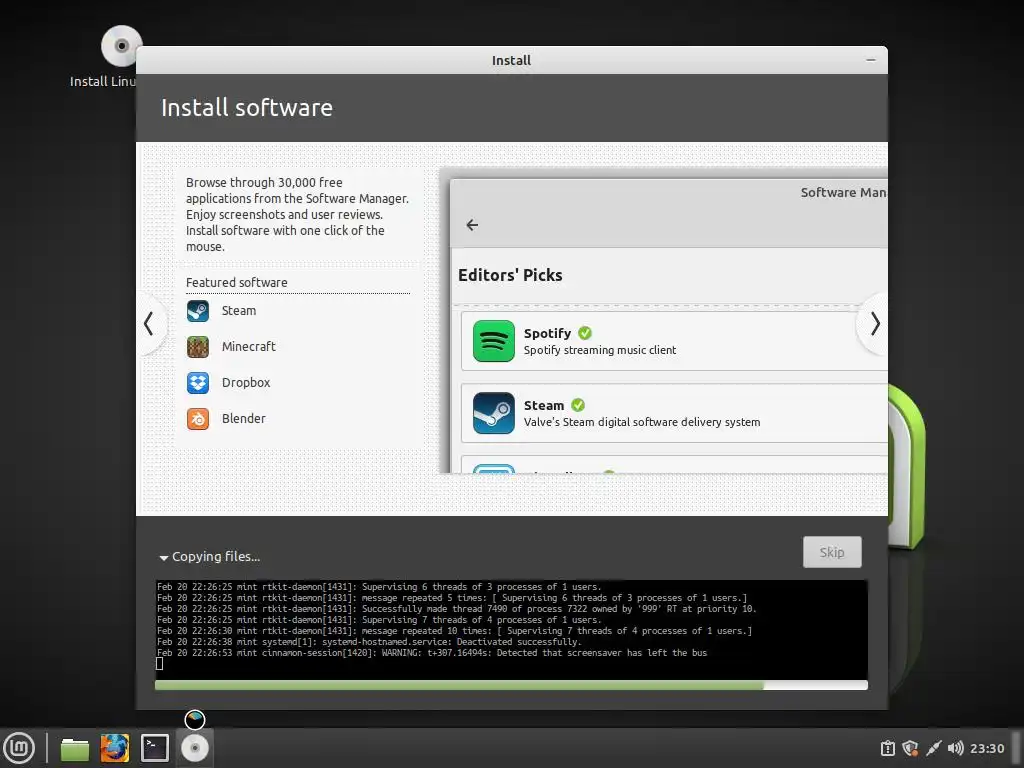1024x768 pixels.
Task: Click the Spotify icon in Editors' Picks
Action: pyautogui.click(x=494, y=341)
